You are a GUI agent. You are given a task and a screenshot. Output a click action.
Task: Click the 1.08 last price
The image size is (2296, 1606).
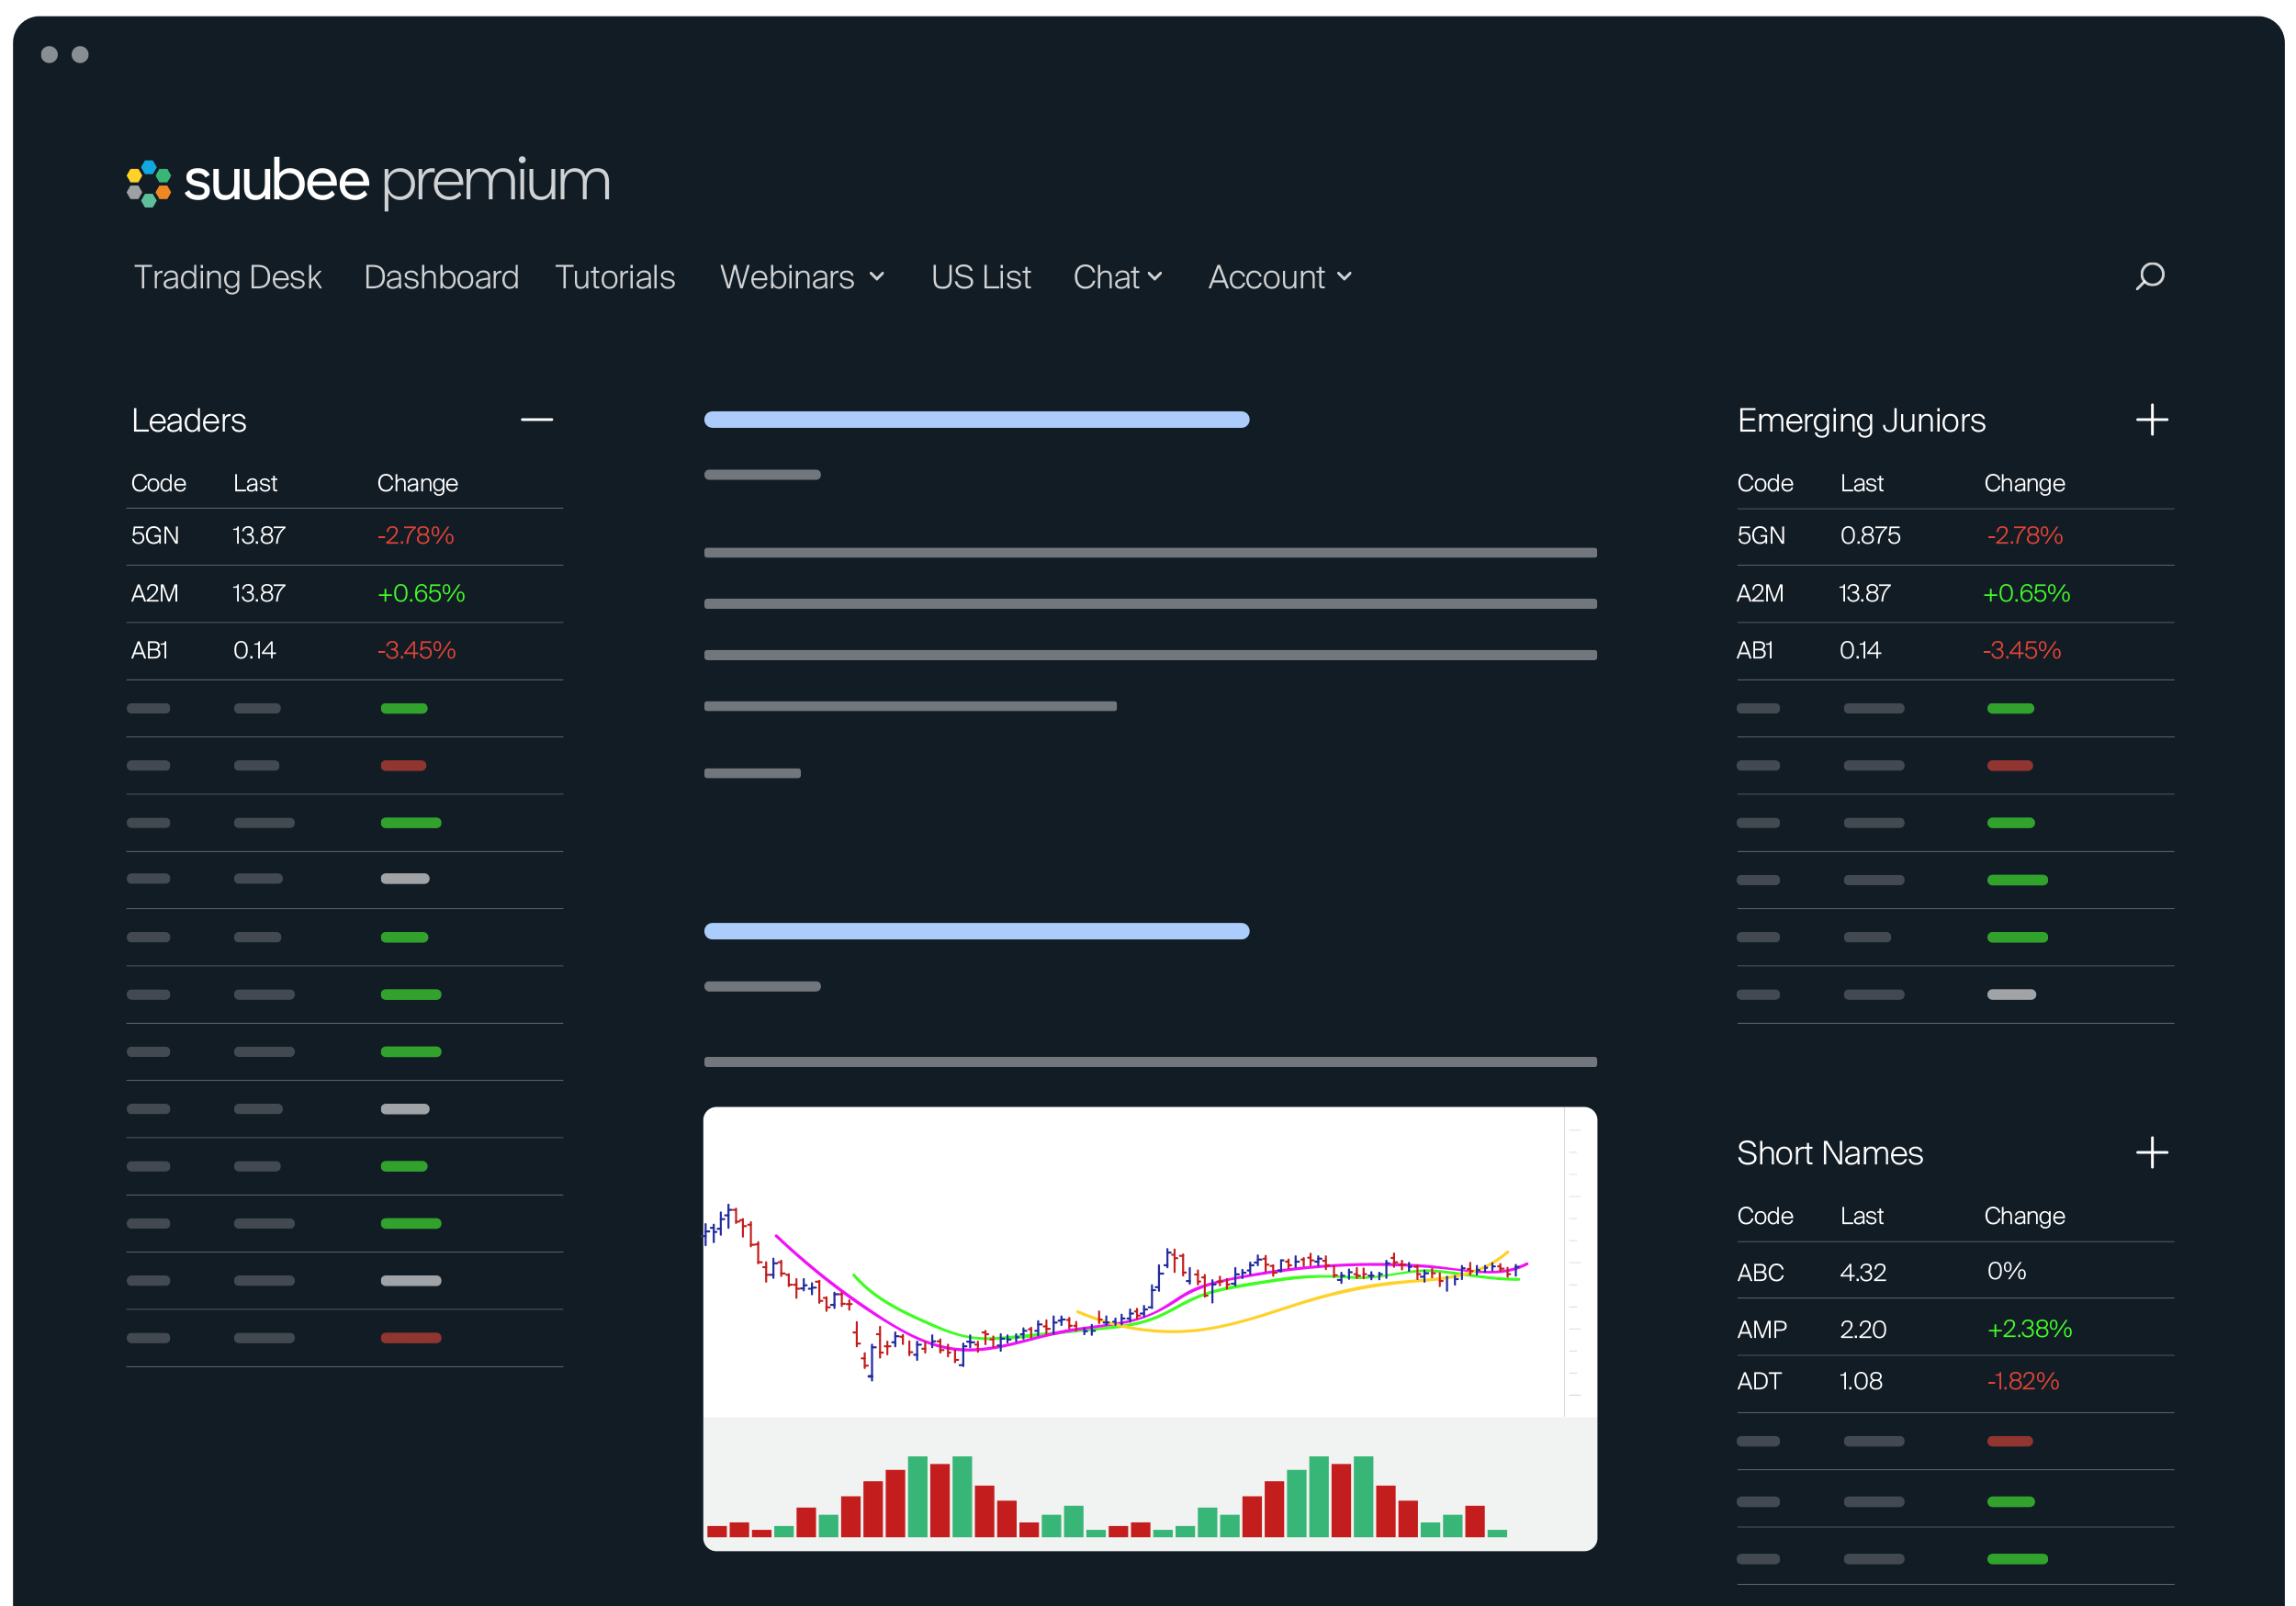[1861, 1382]
